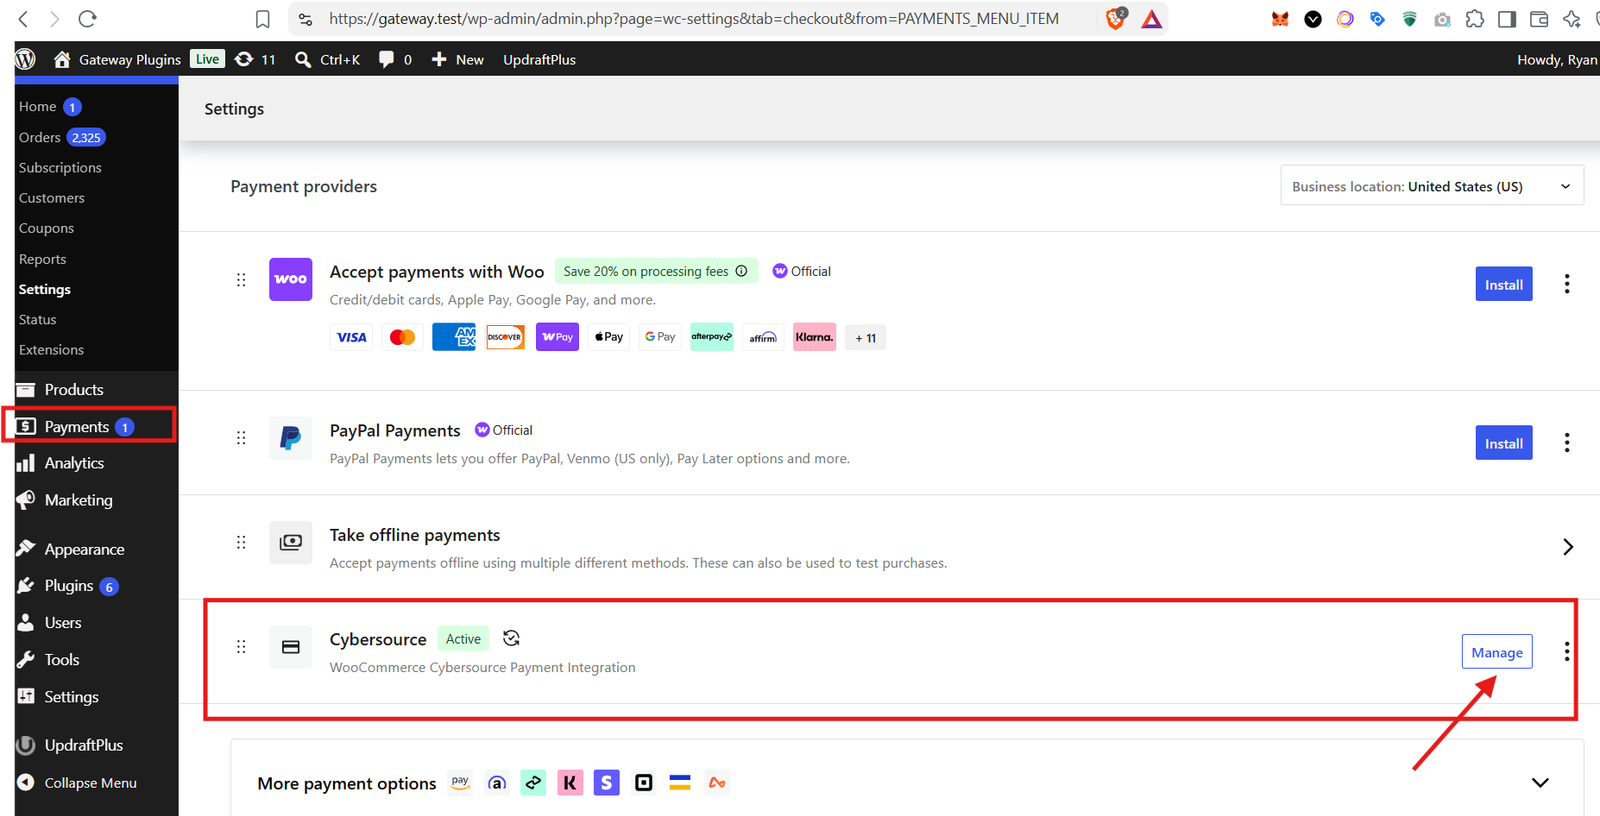Open the Business location dropdown
The width and height of the screenshot is (1600, 816).
point(1432,186)
